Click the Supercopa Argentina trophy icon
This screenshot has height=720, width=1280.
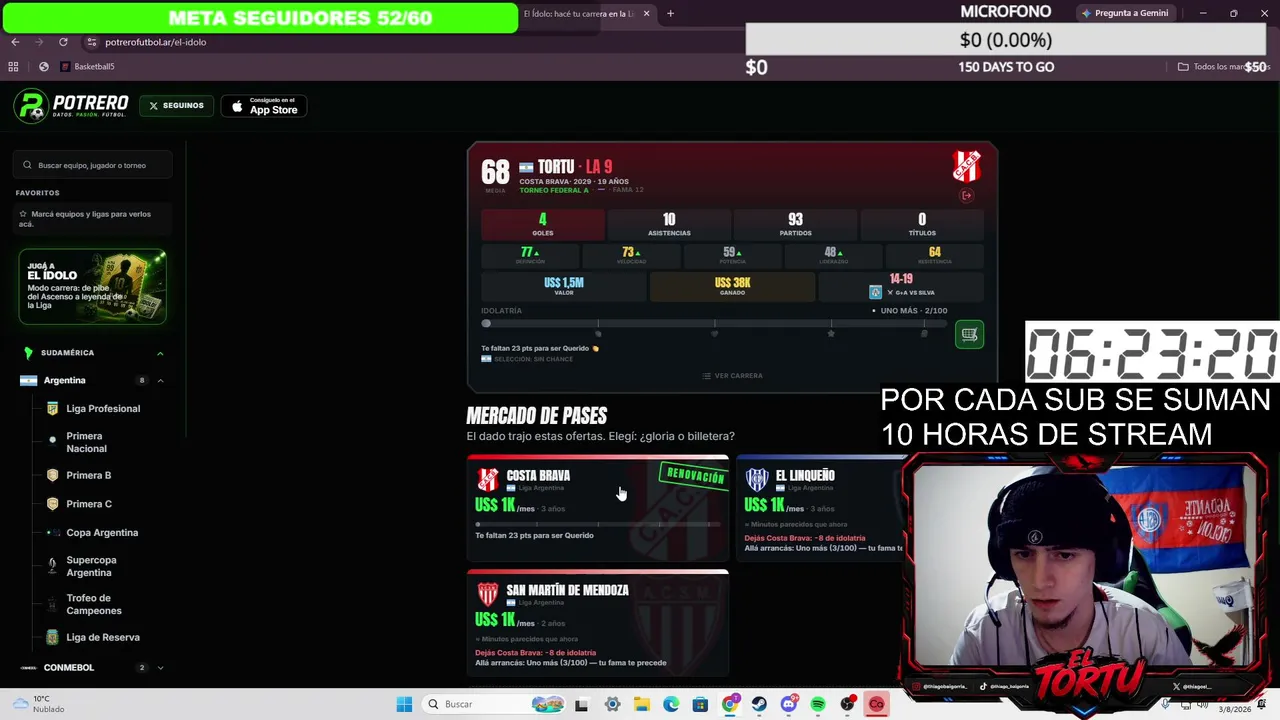(x=52, y=566)
